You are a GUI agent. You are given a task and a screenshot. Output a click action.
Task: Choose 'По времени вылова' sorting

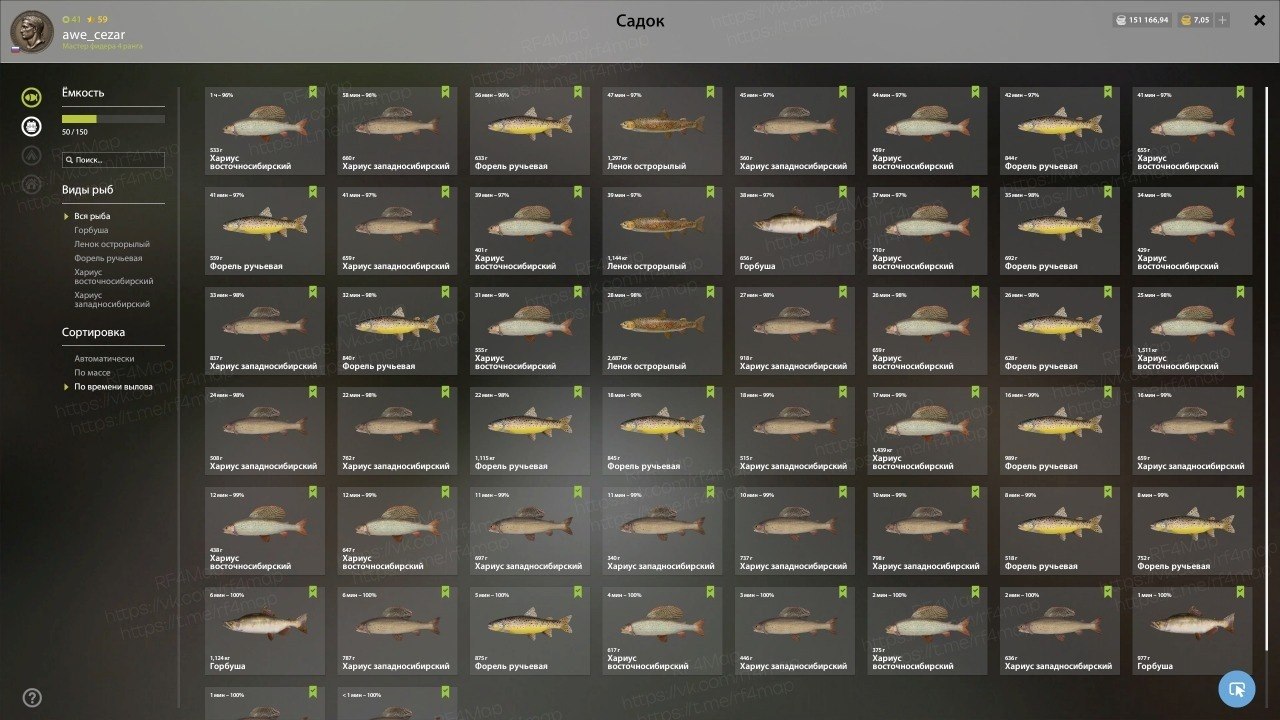point(113,386)
